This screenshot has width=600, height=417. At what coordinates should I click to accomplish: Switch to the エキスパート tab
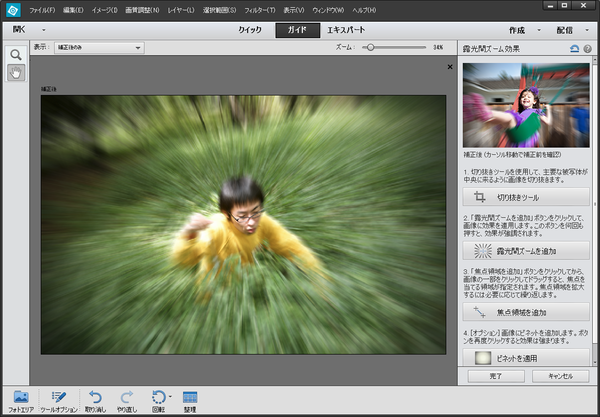(346, 30)
